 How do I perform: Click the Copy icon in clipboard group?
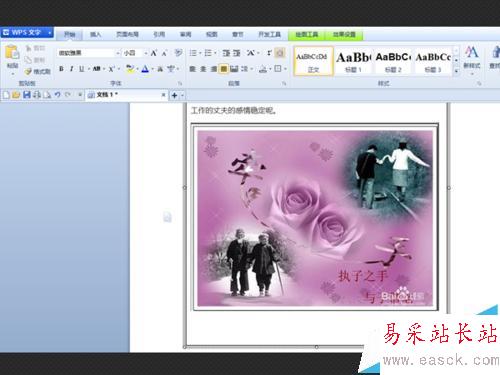29,60
